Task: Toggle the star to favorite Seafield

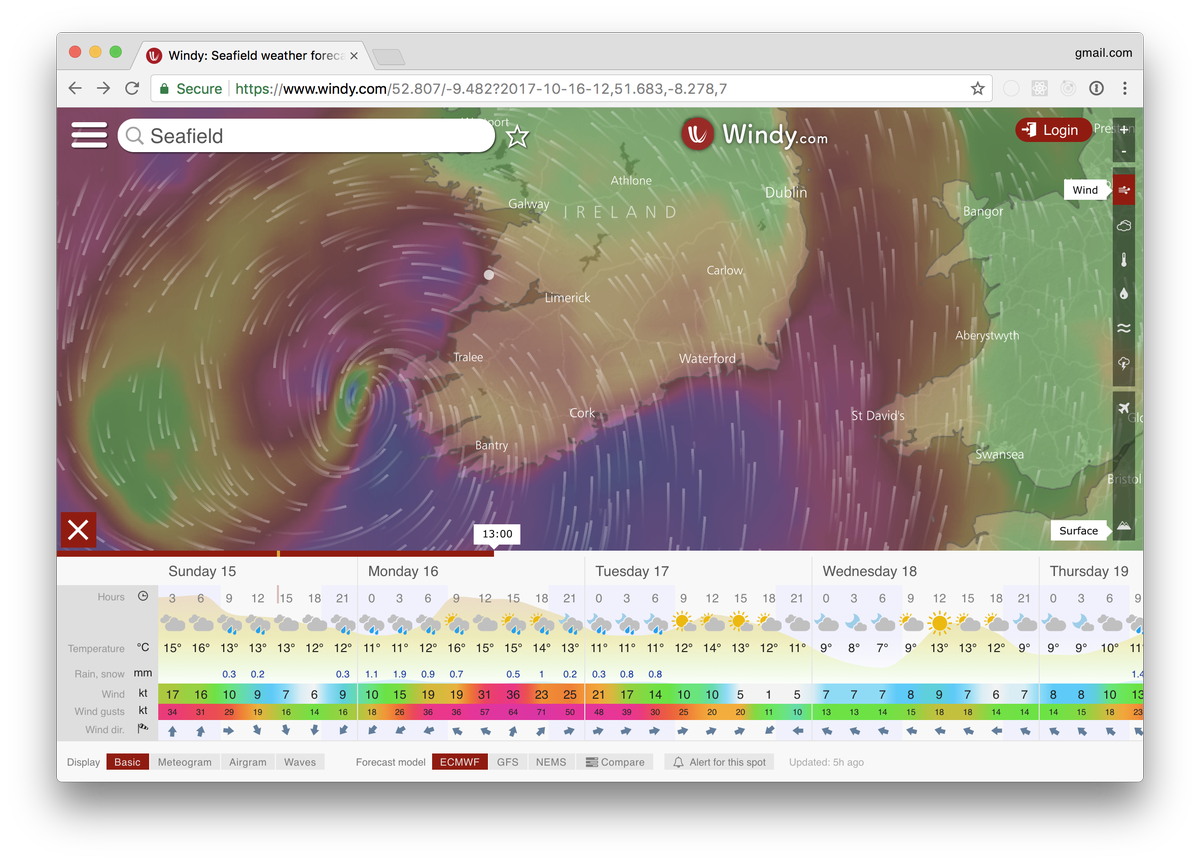Action: (517, 136)
